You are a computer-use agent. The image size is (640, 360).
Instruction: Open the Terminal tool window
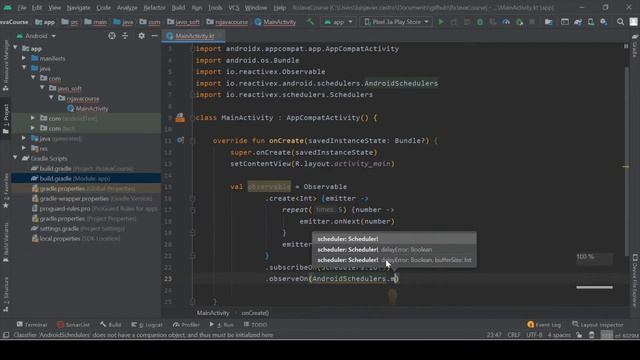pos(32,325)
